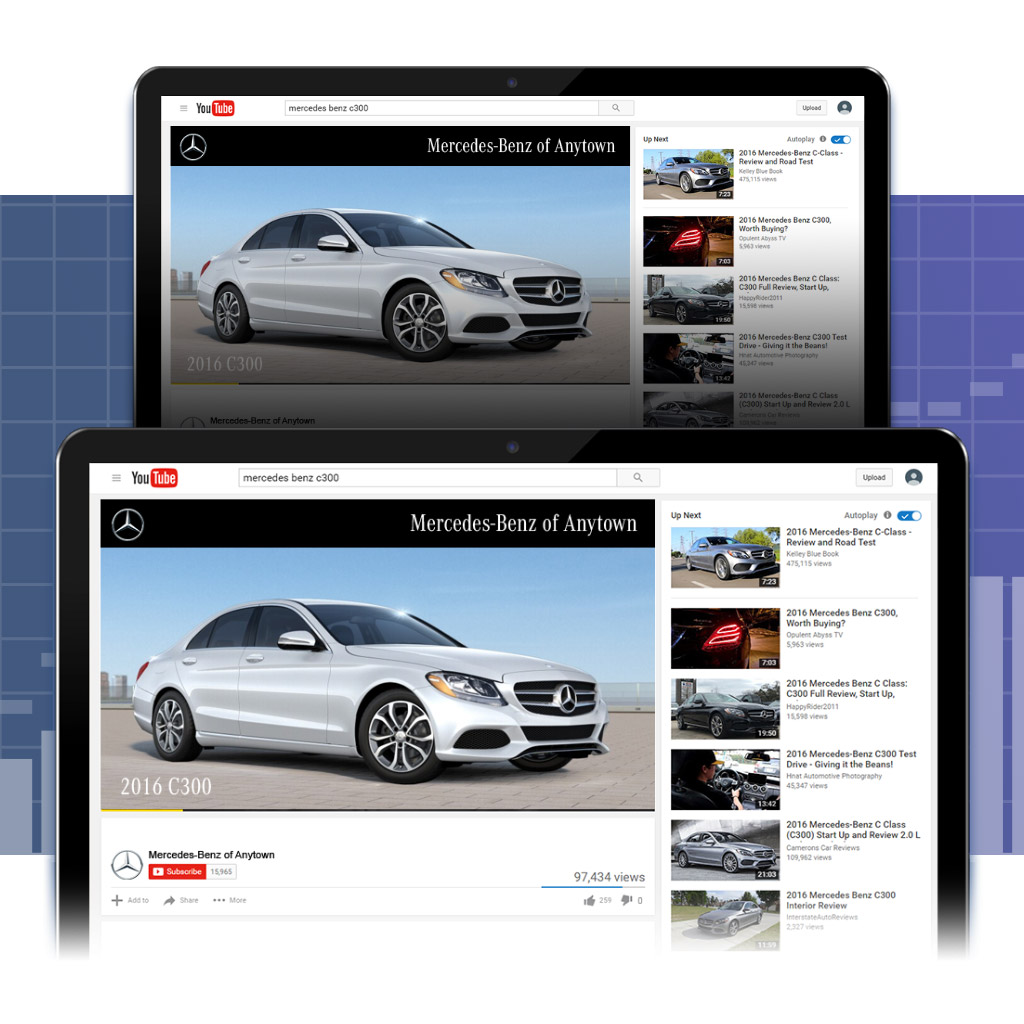Viewport: 1024px width, 1024px height.
Task: Open the front laptop's 'Giving it the Beans!' test drive thumbnail
Action: (726, 780)
